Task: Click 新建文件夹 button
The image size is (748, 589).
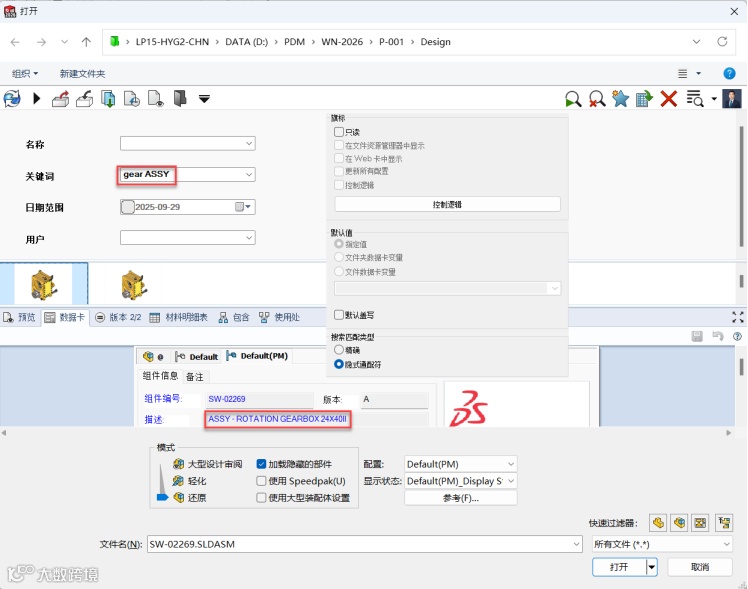Action: click(x=82, y=73)
